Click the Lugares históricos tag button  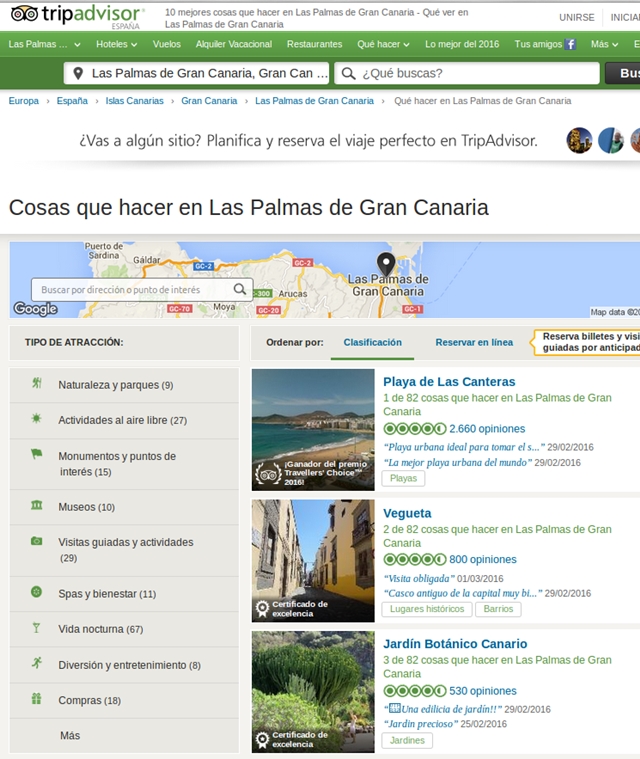(427, 609)
